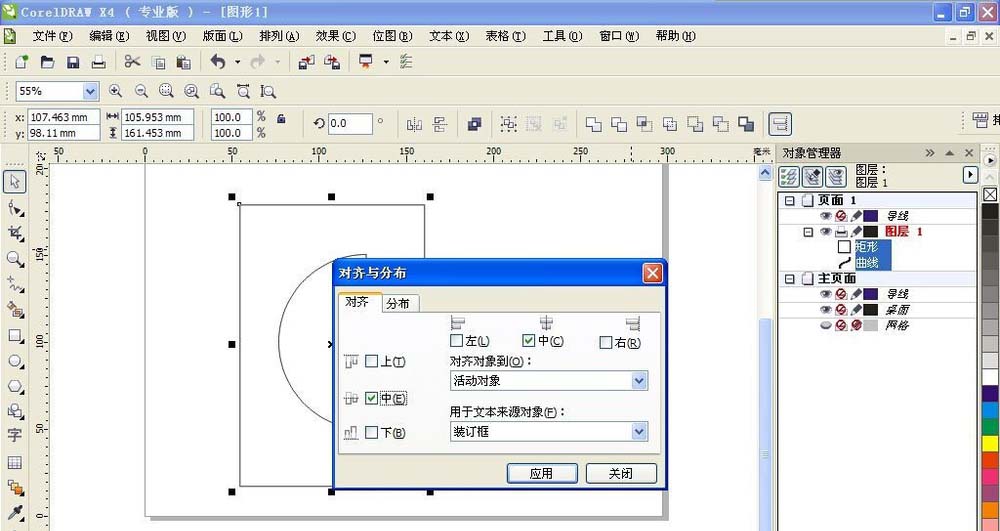1000x531 pixels.
Task: Select the Pick tool in the toolbox
Action: coord(15,182)
